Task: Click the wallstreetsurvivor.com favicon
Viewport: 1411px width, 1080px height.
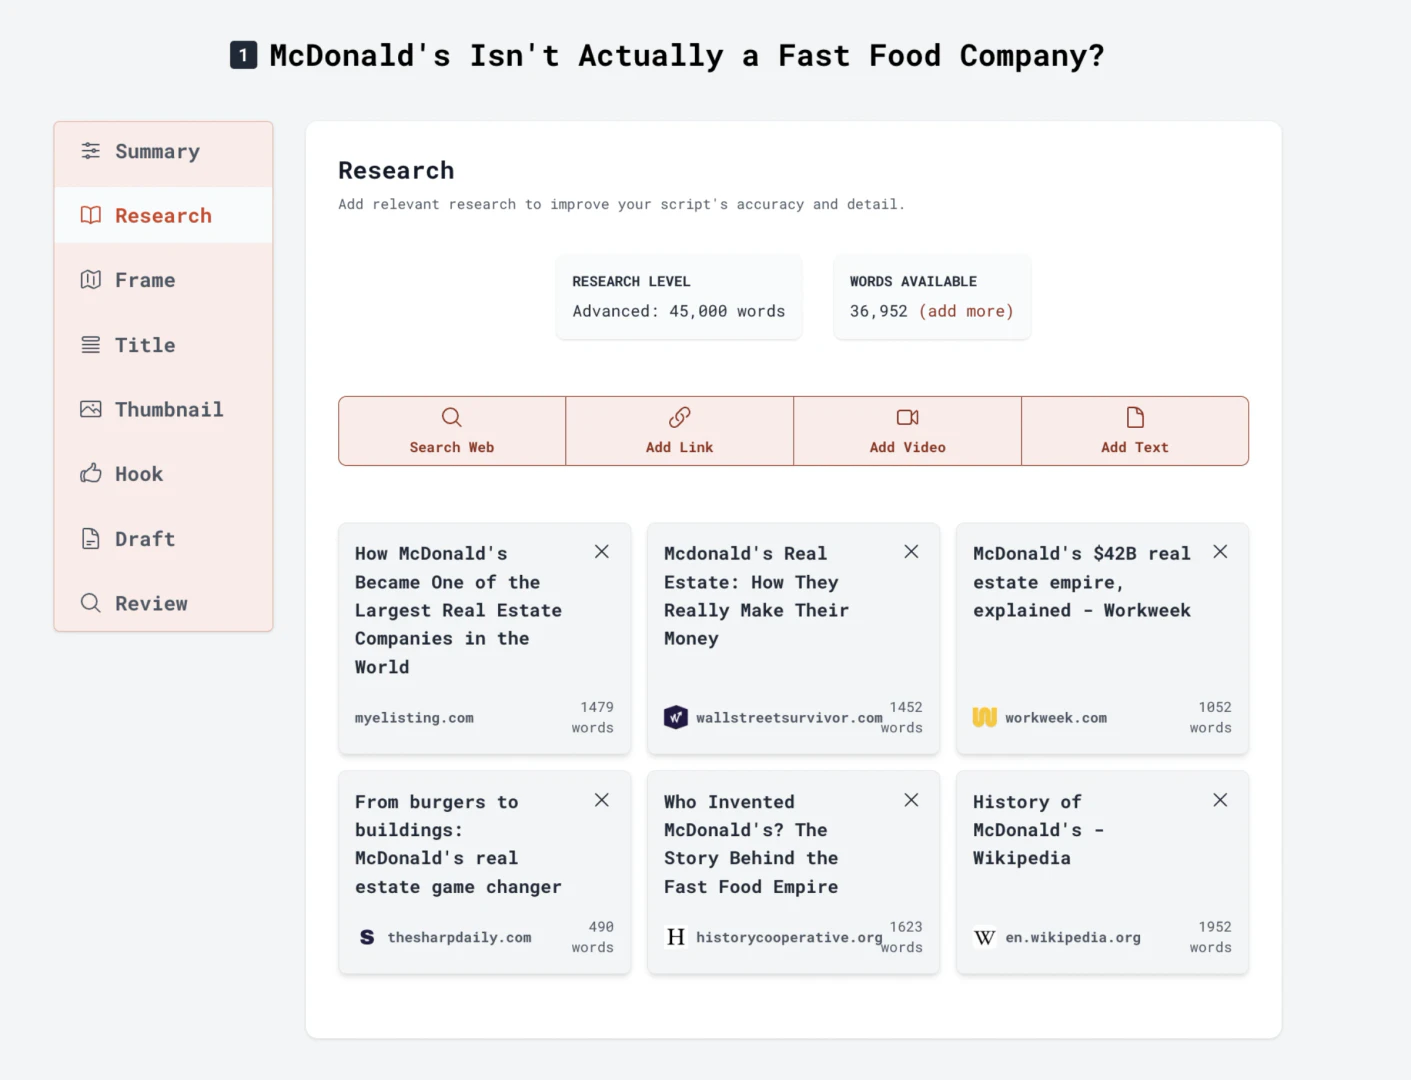Action: (x=676, y=717)
